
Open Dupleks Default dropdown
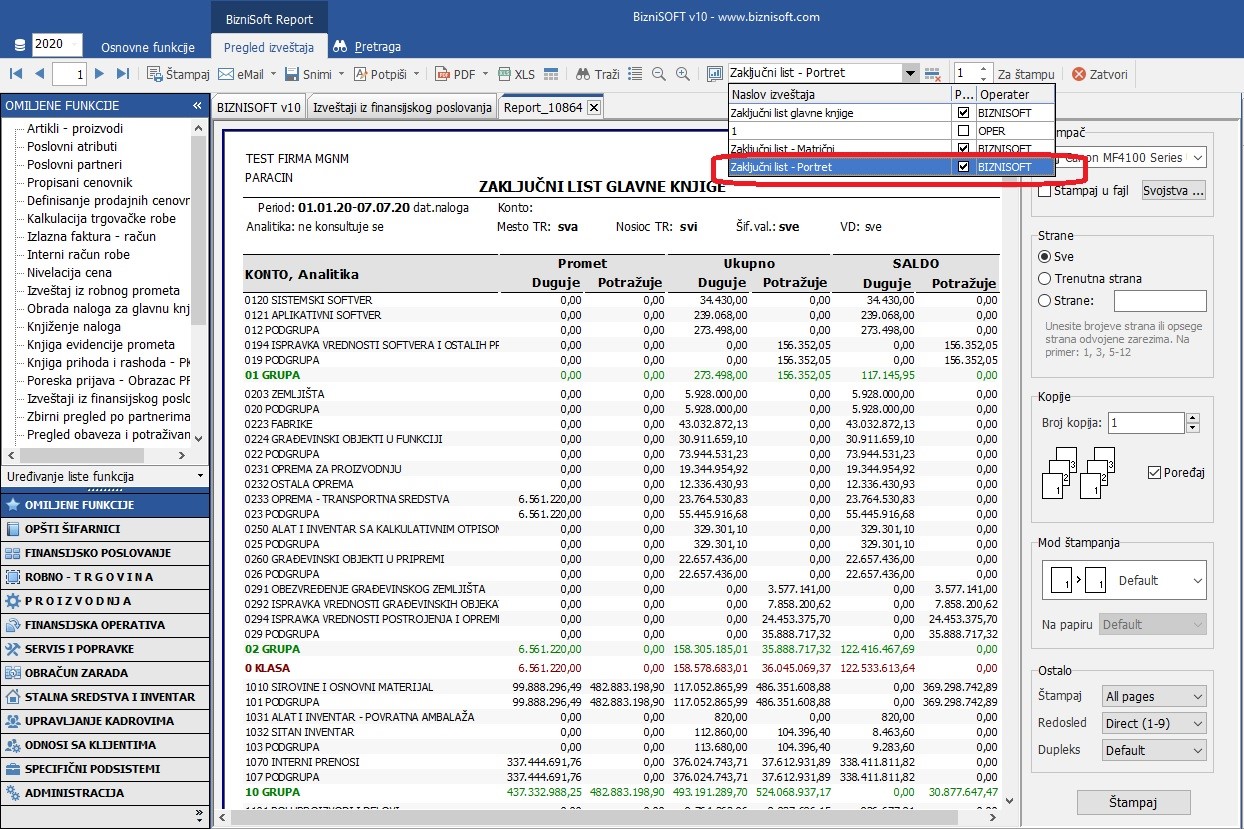pos(1155,750)
